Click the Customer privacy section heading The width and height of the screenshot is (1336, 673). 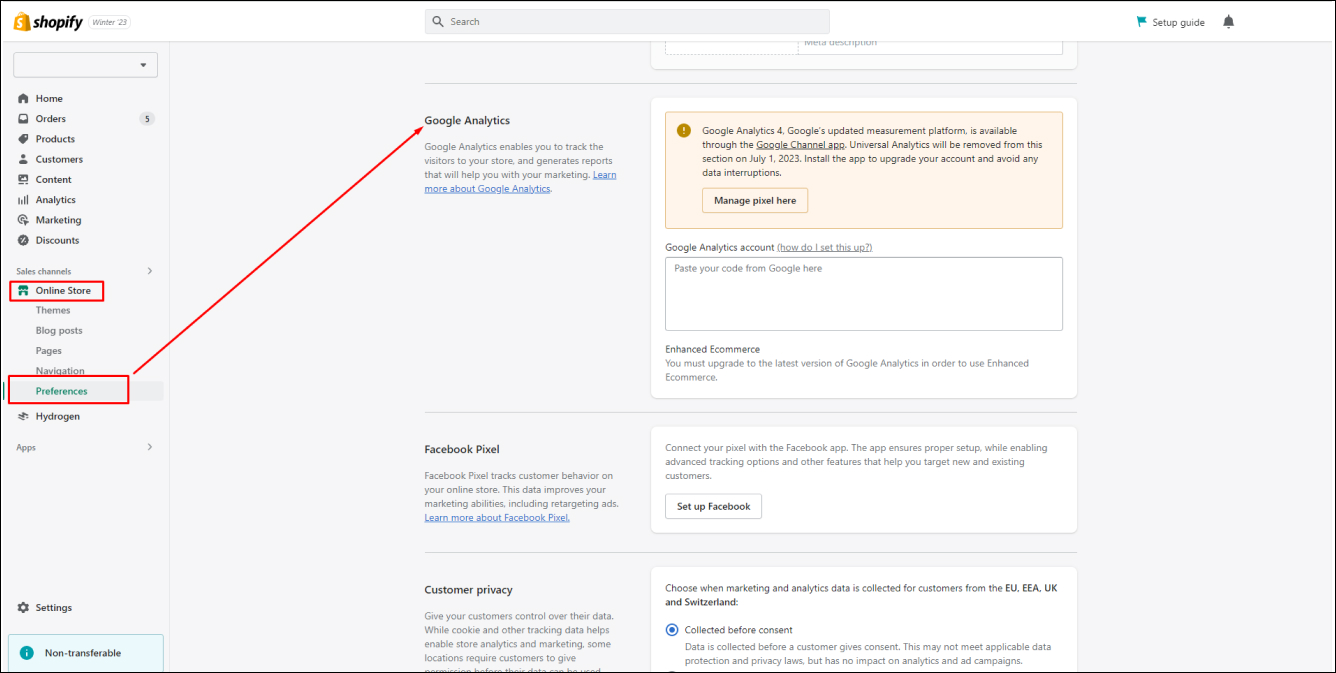click(x=468, y=590)
